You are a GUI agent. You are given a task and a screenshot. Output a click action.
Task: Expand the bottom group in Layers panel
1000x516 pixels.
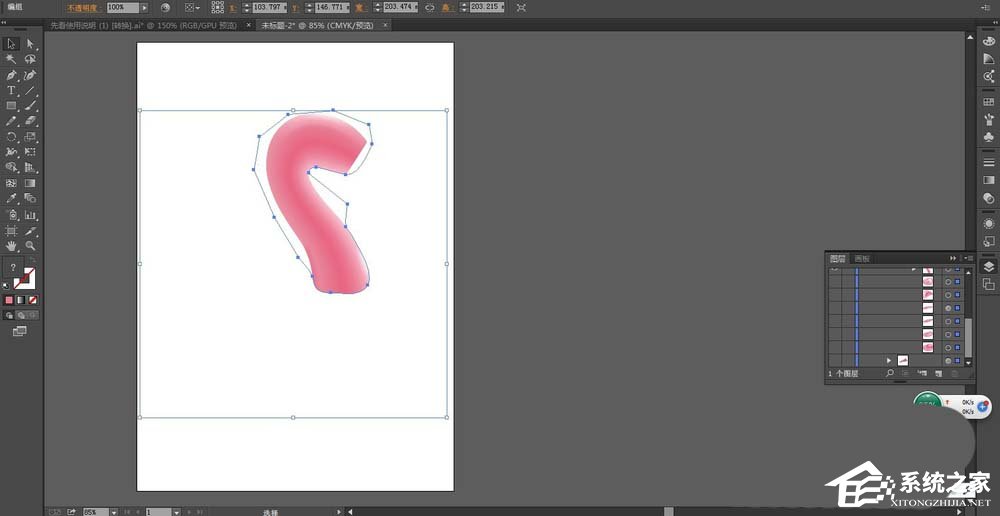tap(889, 360)
